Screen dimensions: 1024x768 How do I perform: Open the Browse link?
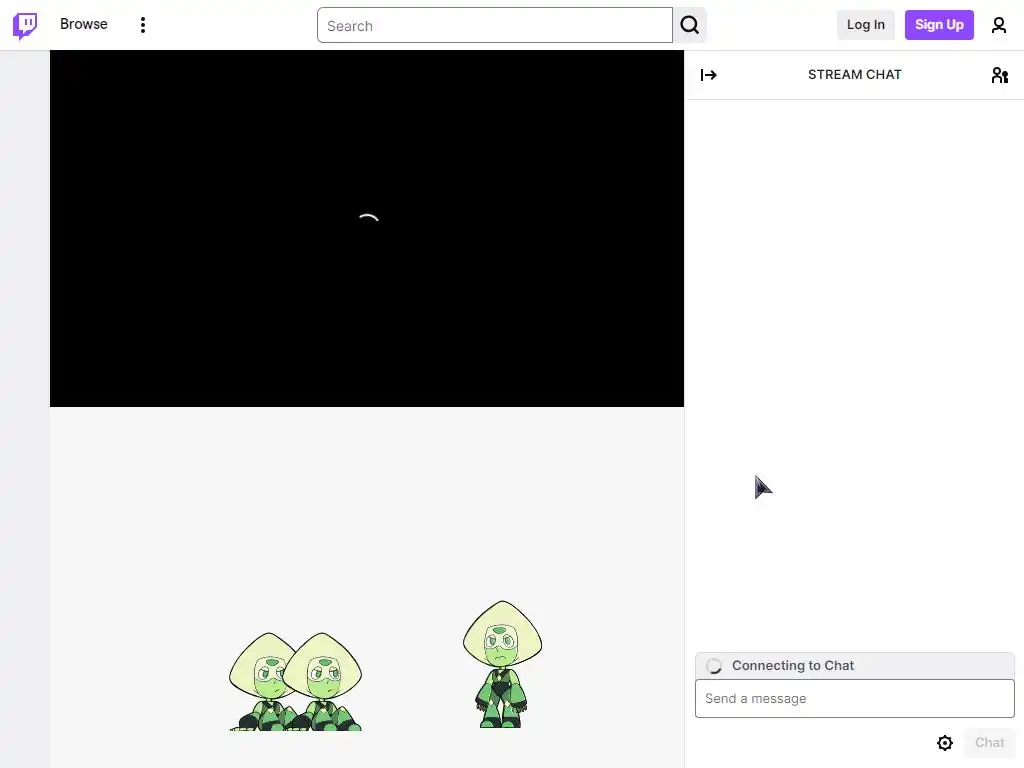click(x=84, y=24)
